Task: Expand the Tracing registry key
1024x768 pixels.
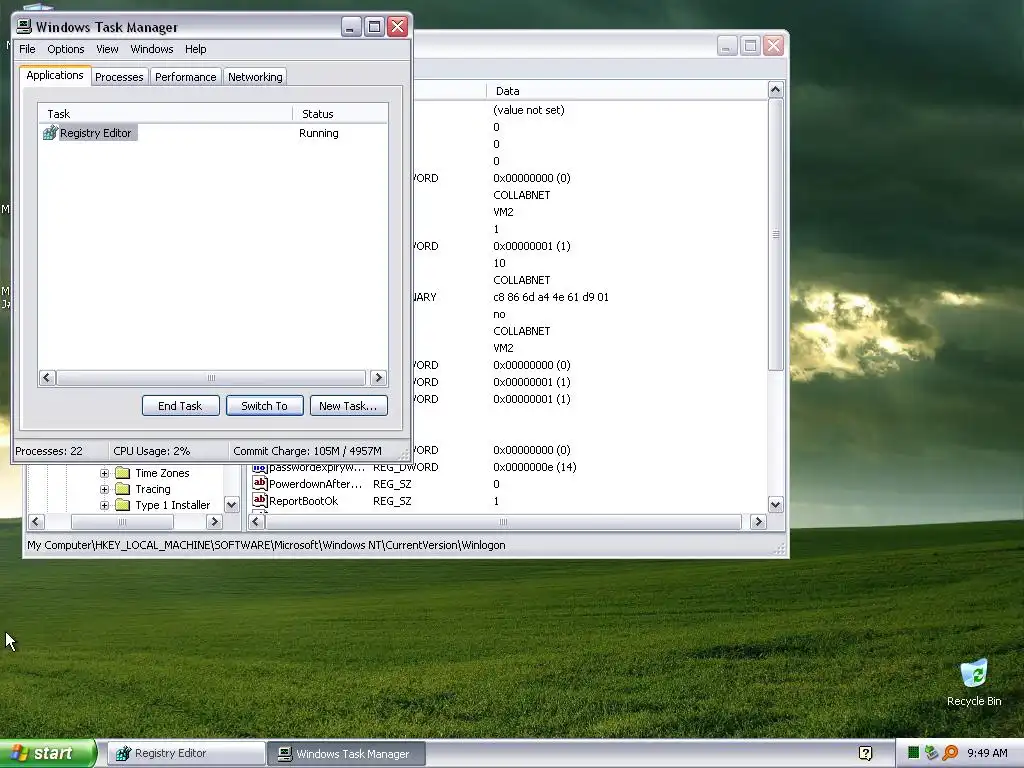Action: pyautogui.click(x=104, y=489)
